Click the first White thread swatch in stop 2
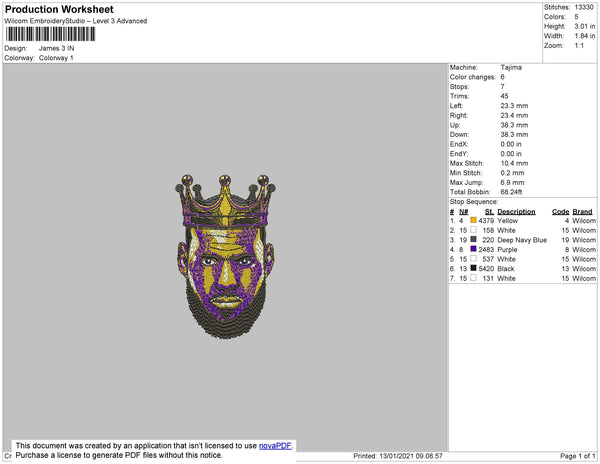Image resolution: width=600 pixels, height=464 pixels. [x=474, y=231]
